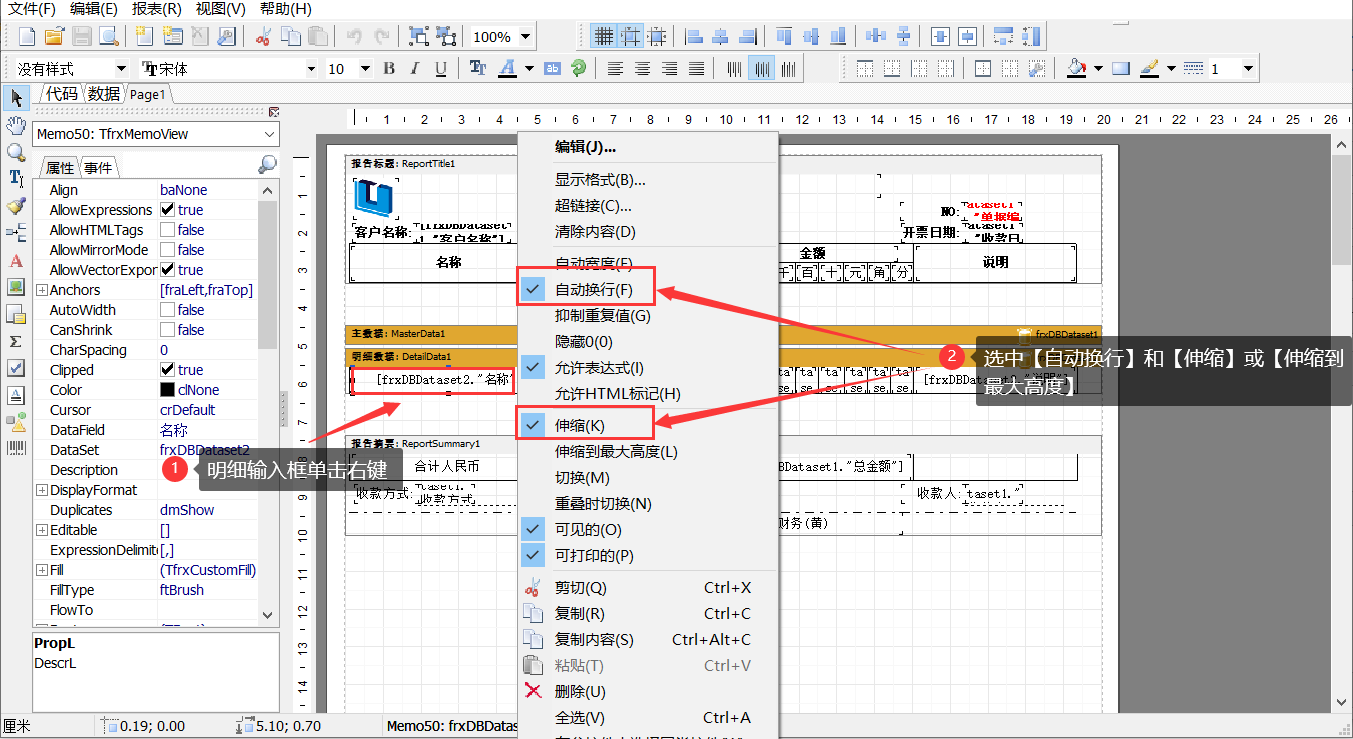Justify the memo text

pyautogui.click(x=696, y=69)
